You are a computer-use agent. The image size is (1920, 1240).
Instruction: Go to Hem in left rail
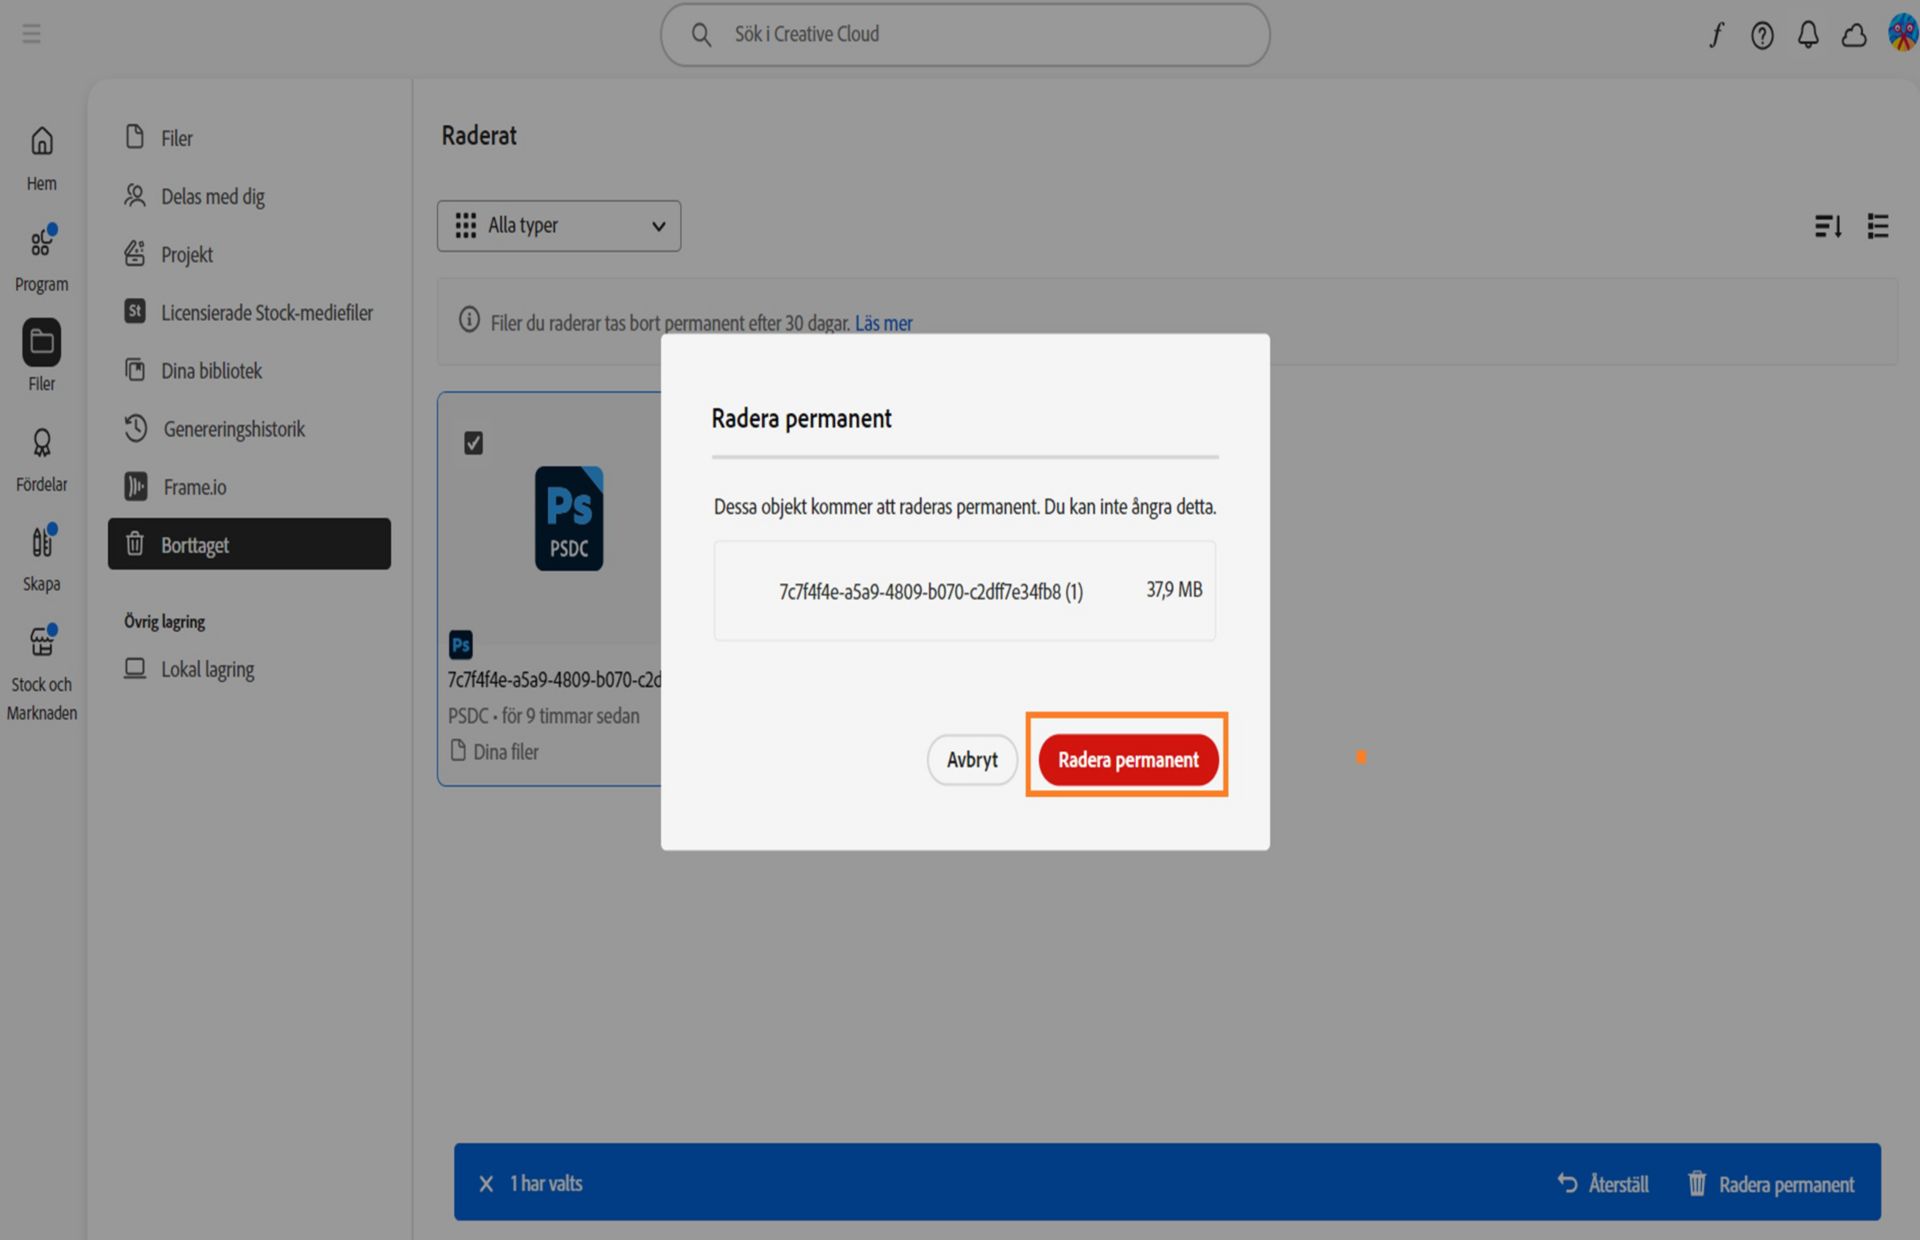tap(42, 159)
